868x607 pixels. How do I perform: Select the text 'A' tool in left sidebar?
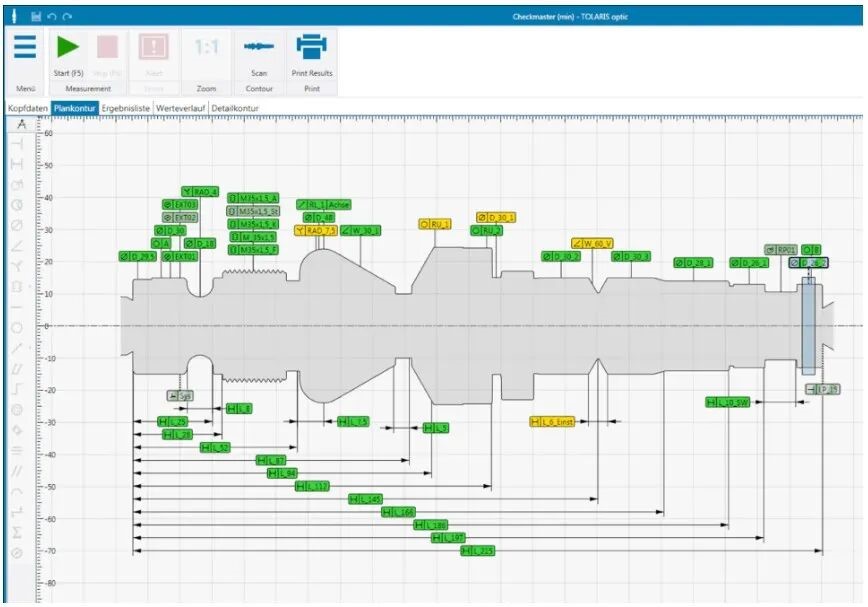[21, 124]
